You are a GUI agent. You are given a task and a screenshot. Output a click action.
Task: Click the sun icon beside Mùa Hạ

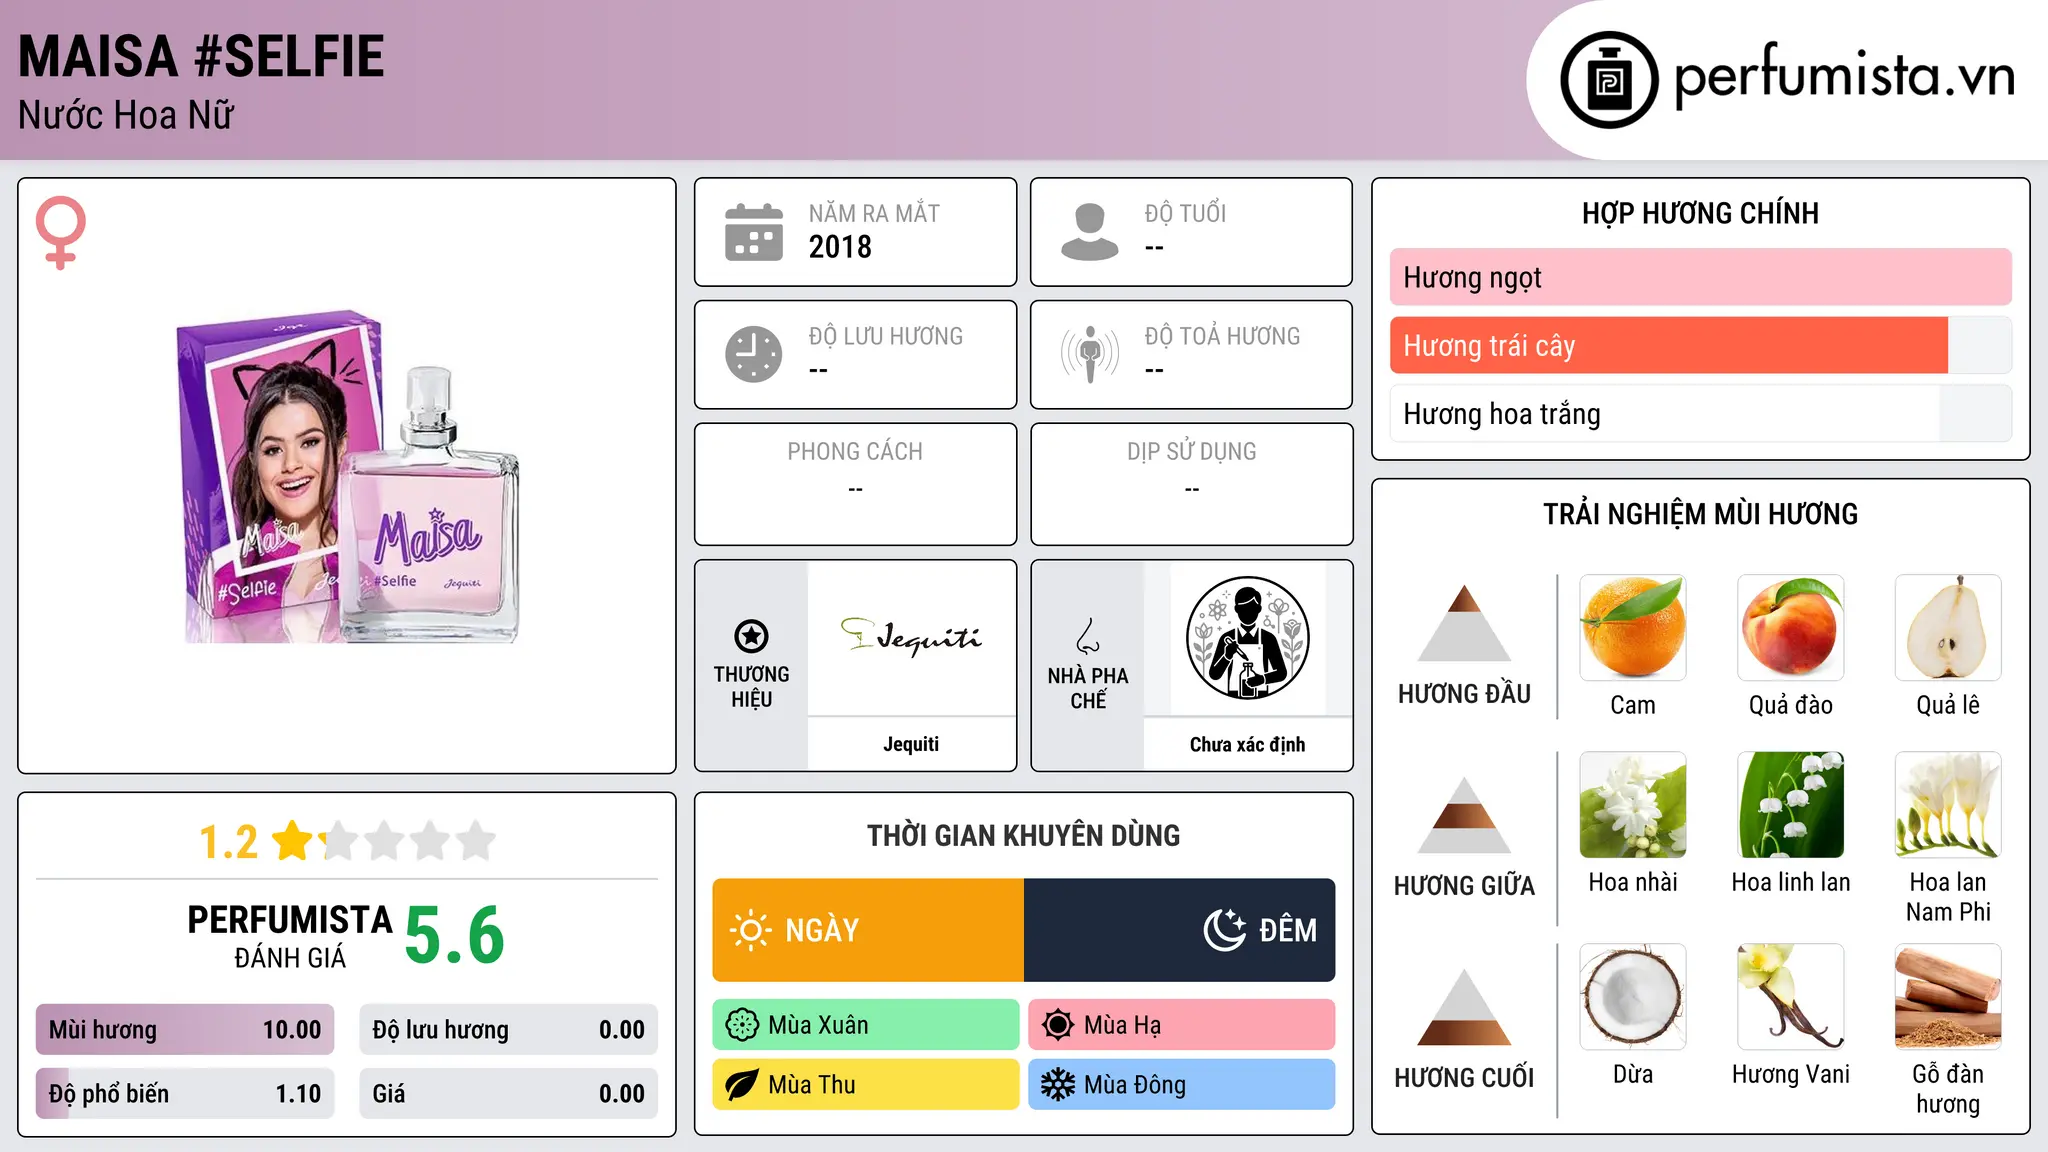tap(1058, 1025)
